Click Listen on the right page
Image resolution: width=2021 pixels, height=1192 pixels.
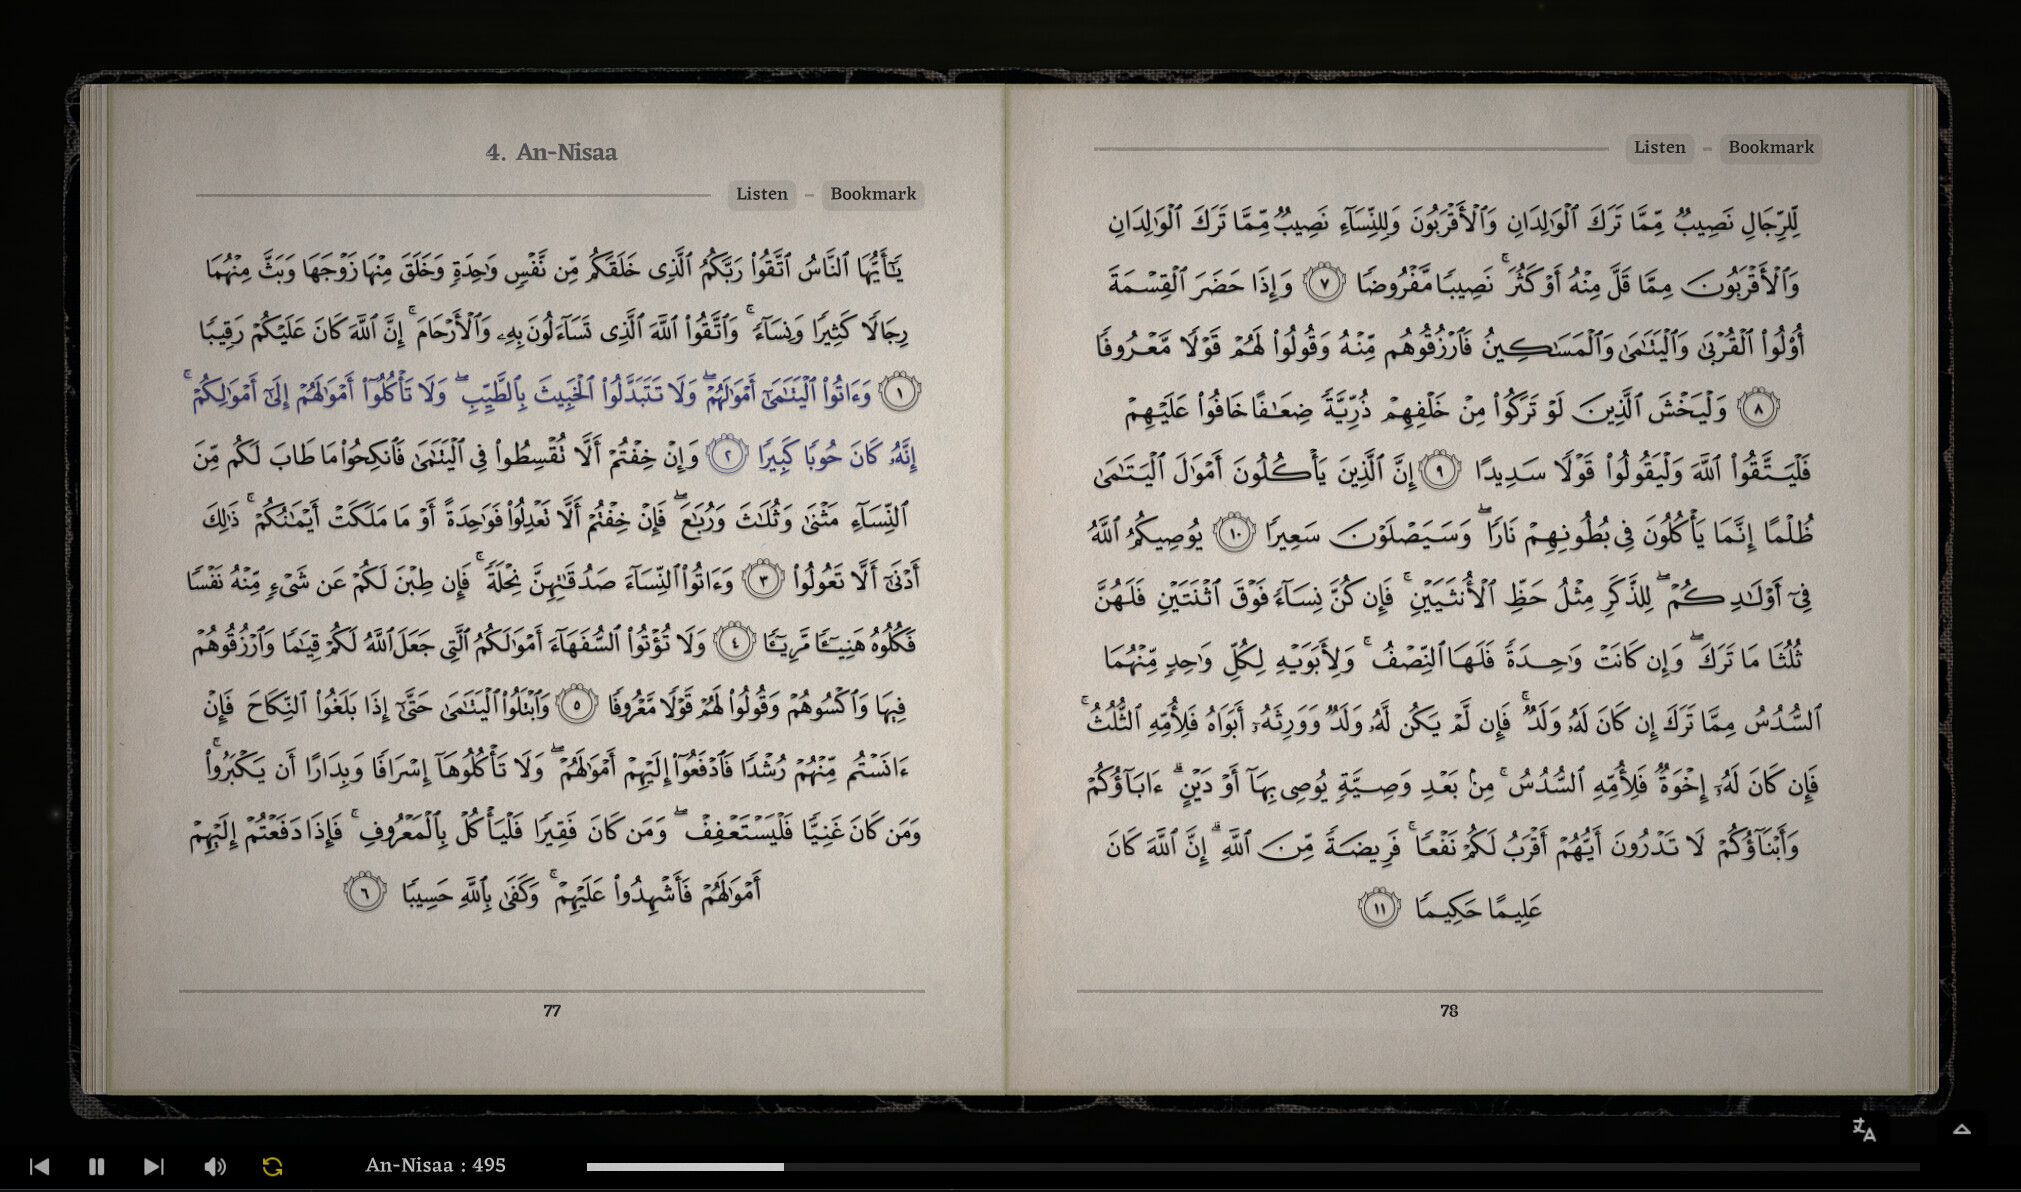tap(1659, 147)
